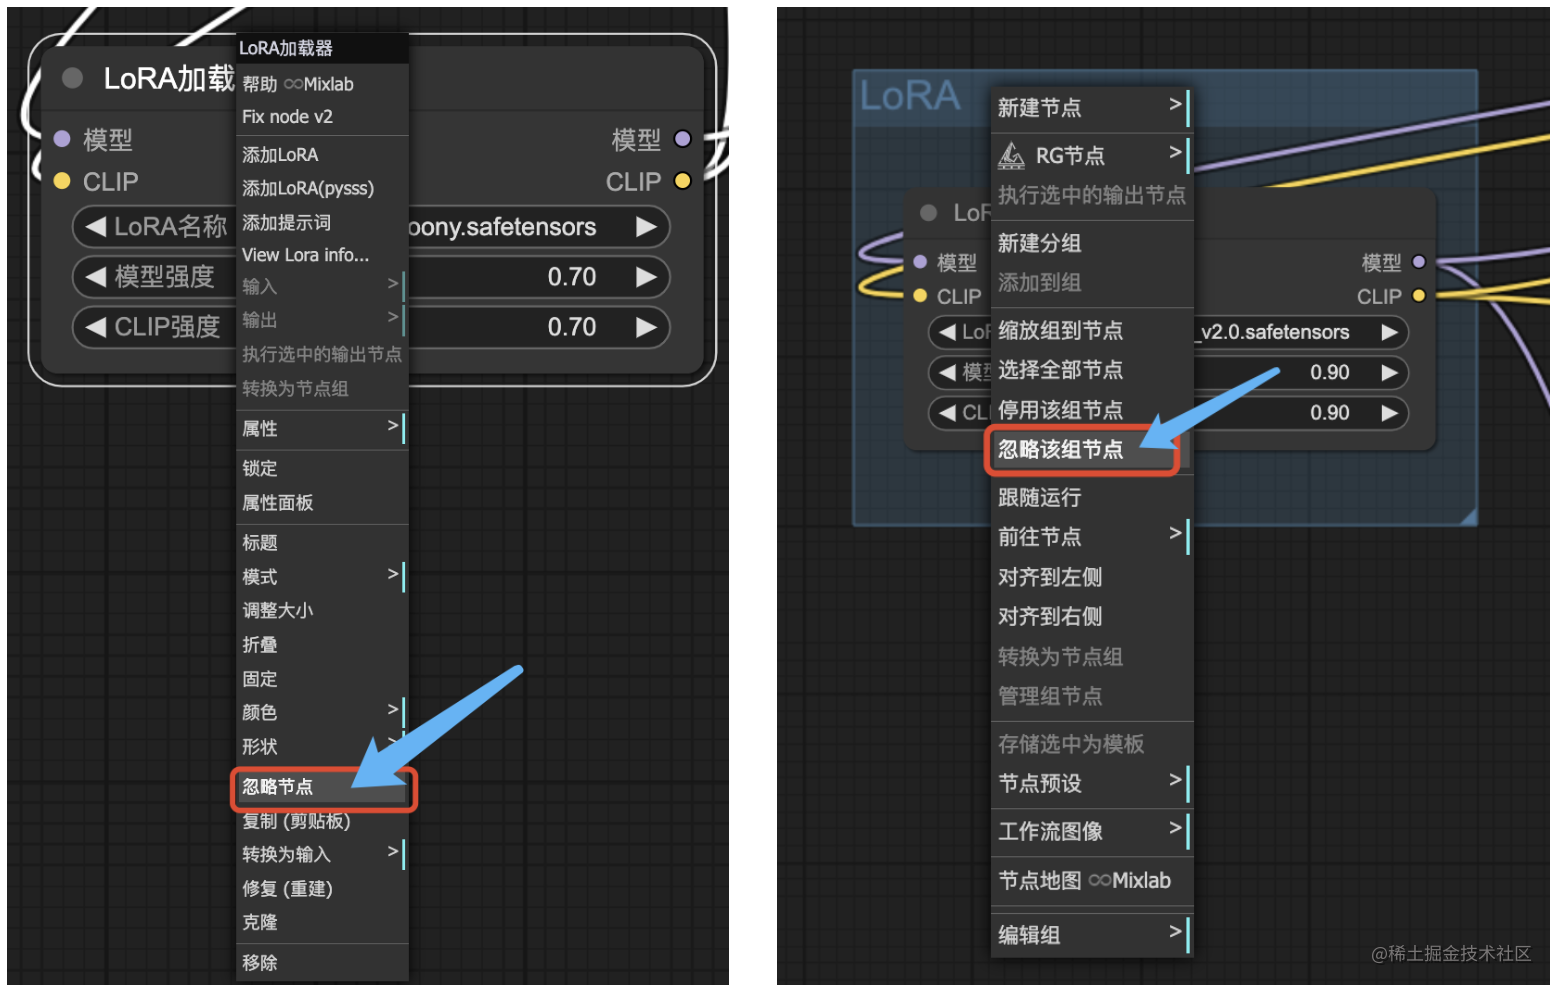Click the left arrow of LoRA名称 selector
The height and width of the screenshot is (992, 1560).
click(x=96, y=227)
